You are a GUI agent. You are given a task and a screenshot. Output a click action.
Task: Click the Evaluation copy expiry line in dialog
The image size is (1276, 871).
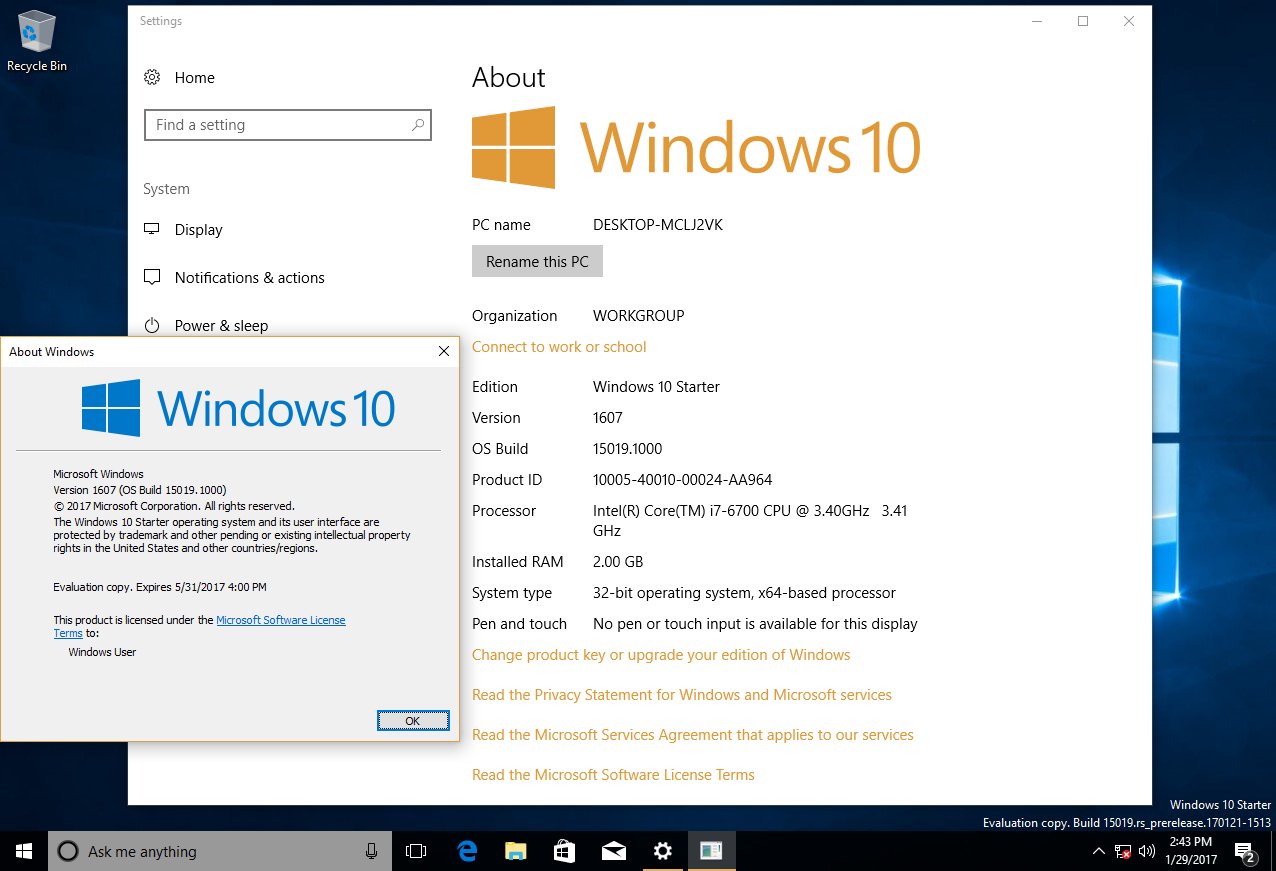tap(160, 587)
